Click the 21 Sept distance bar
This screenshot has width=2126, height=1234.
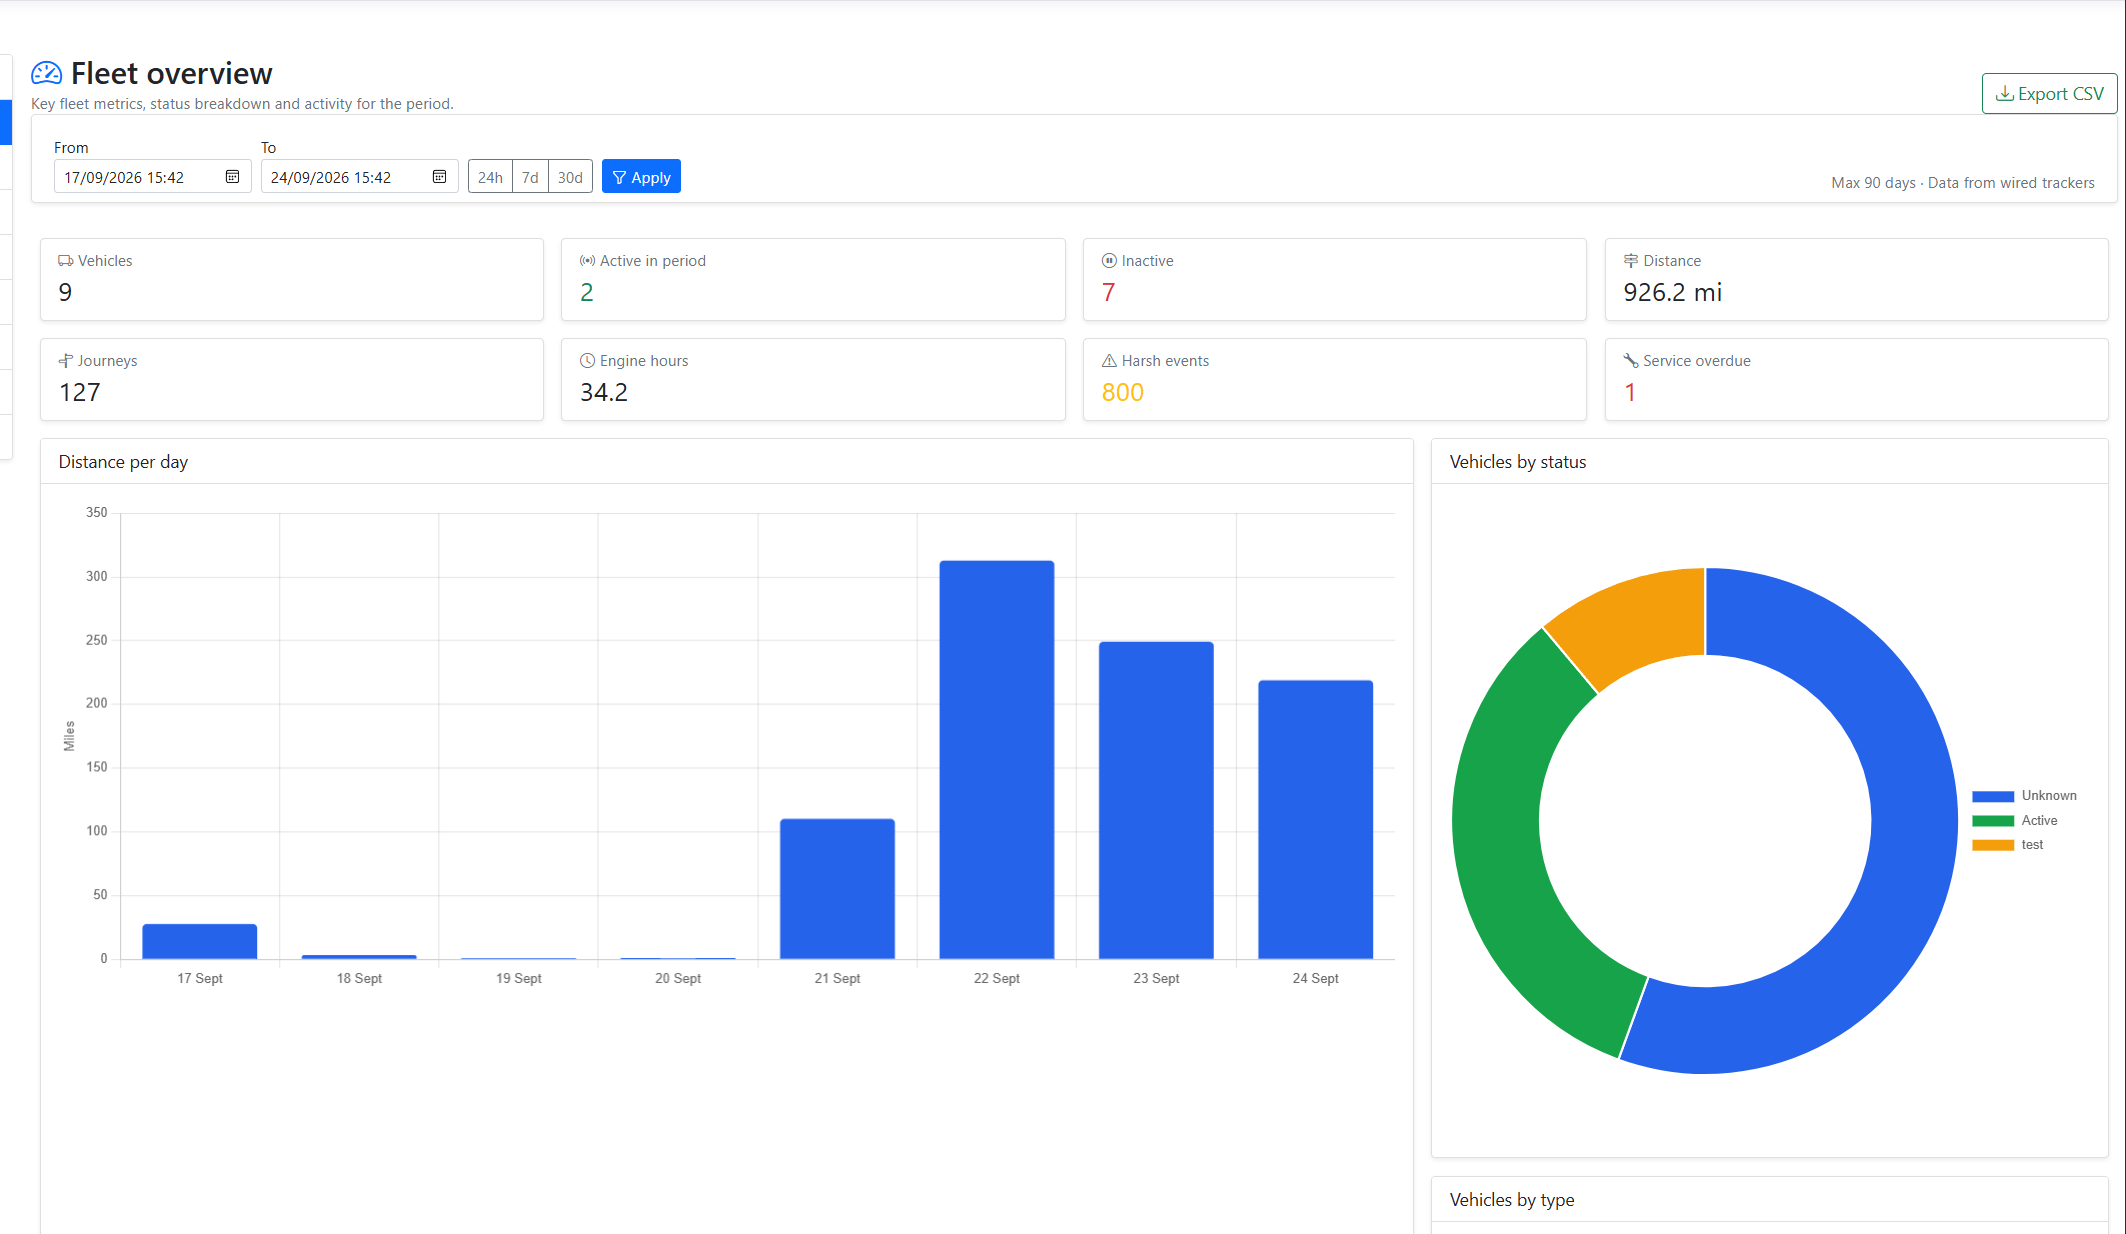tap(837, 889)
